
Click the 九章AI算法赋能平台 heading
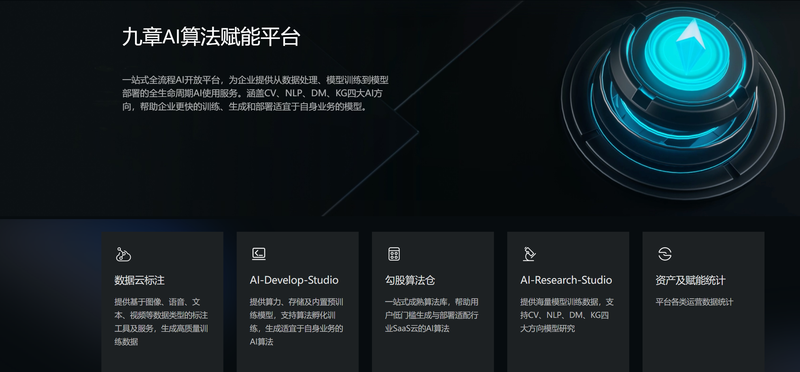211,38
